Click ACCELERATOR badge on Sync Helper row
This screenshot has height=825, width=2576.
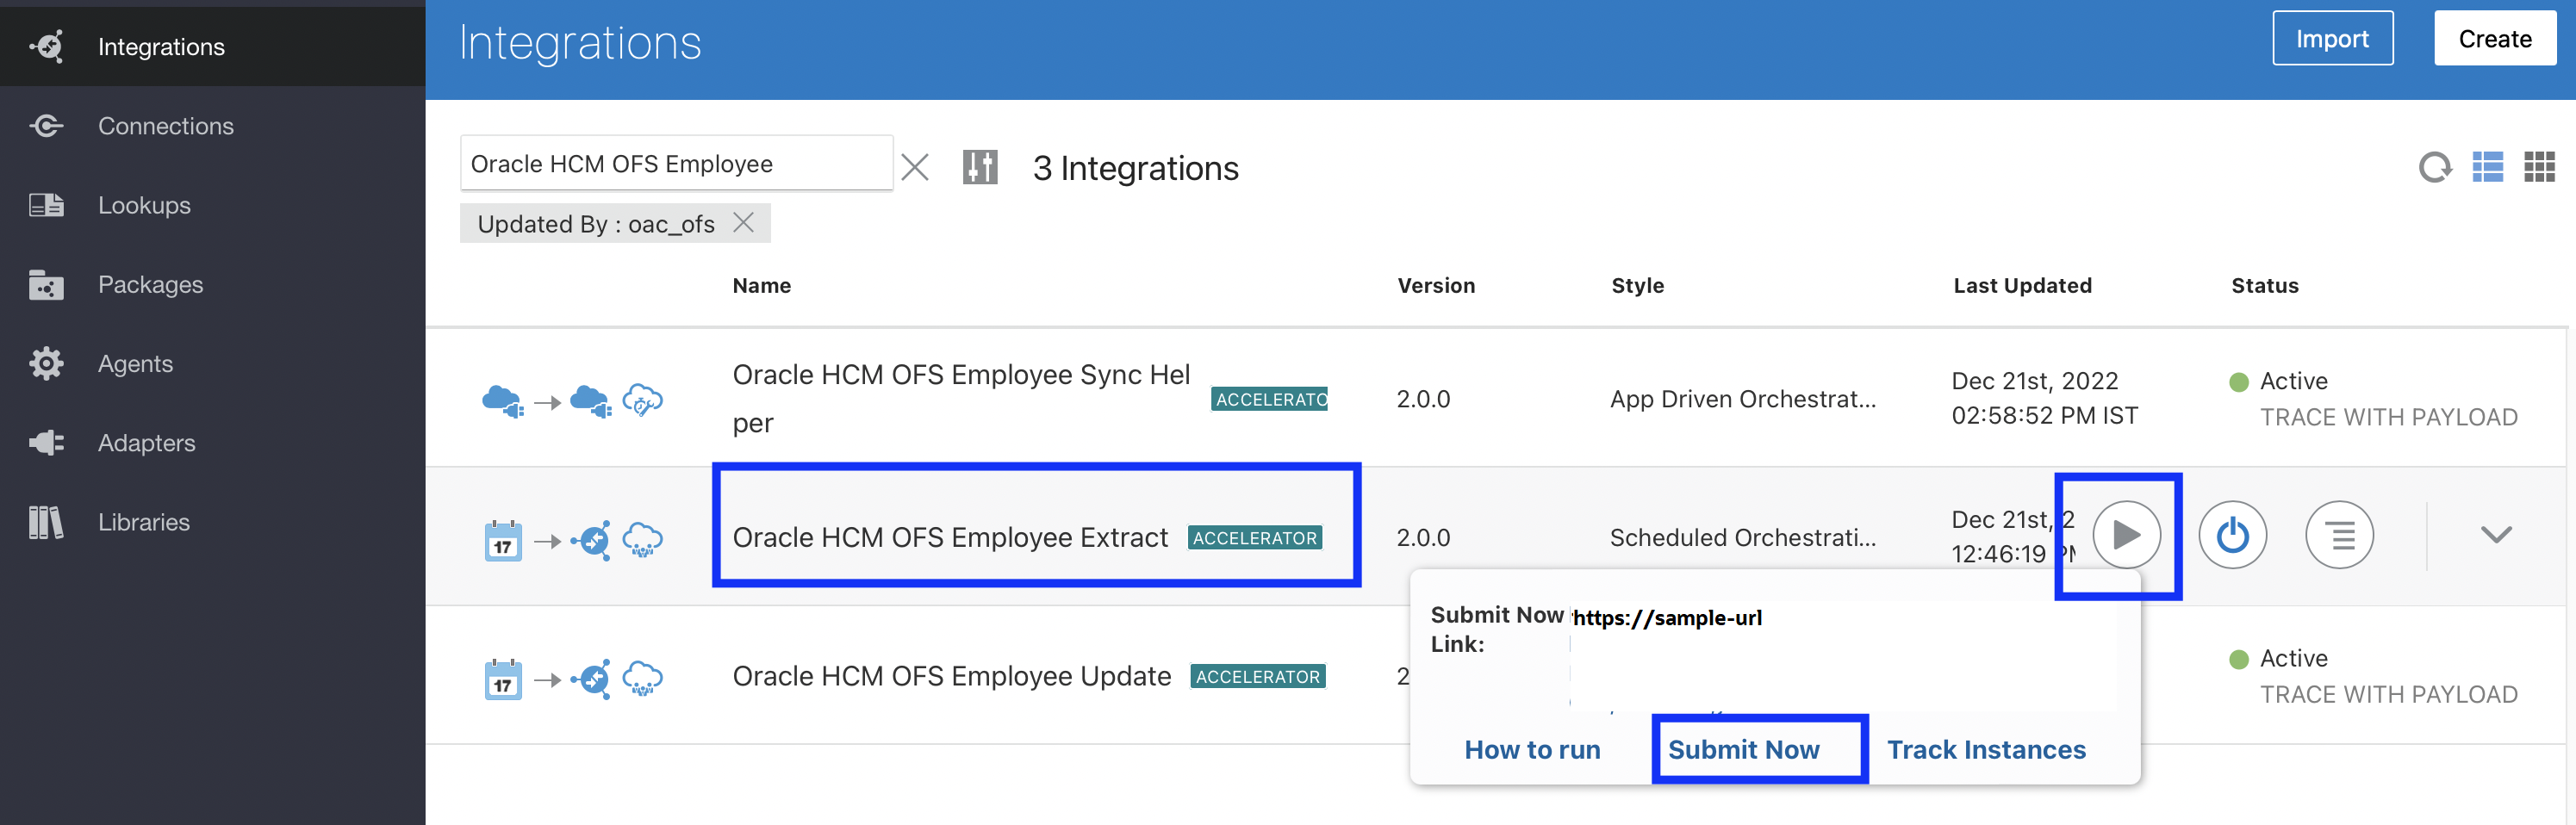click(x=1269, y=399)
